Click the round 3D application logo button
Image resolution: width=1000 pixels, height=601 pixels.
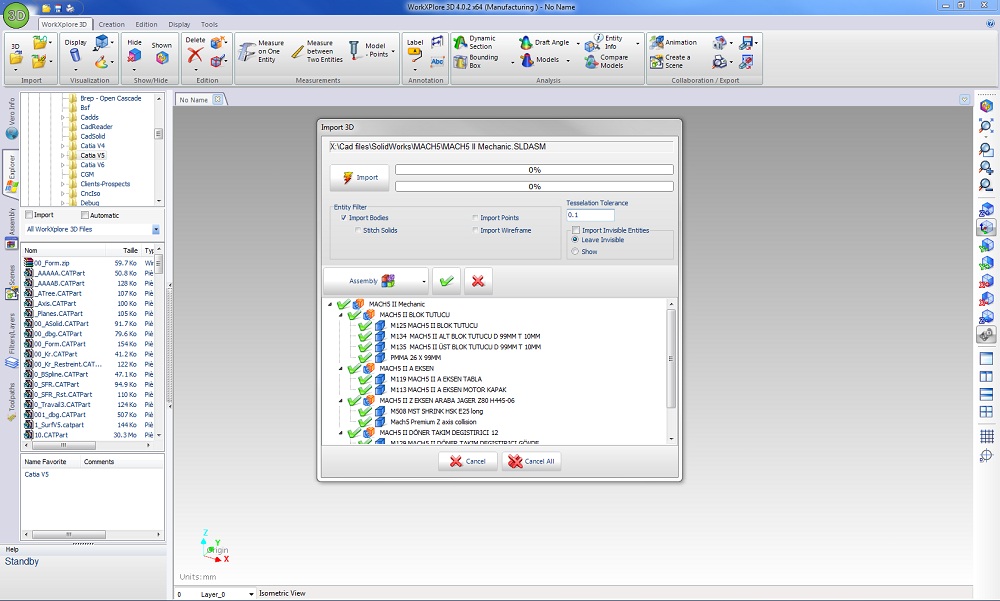(x=16, y=15)
